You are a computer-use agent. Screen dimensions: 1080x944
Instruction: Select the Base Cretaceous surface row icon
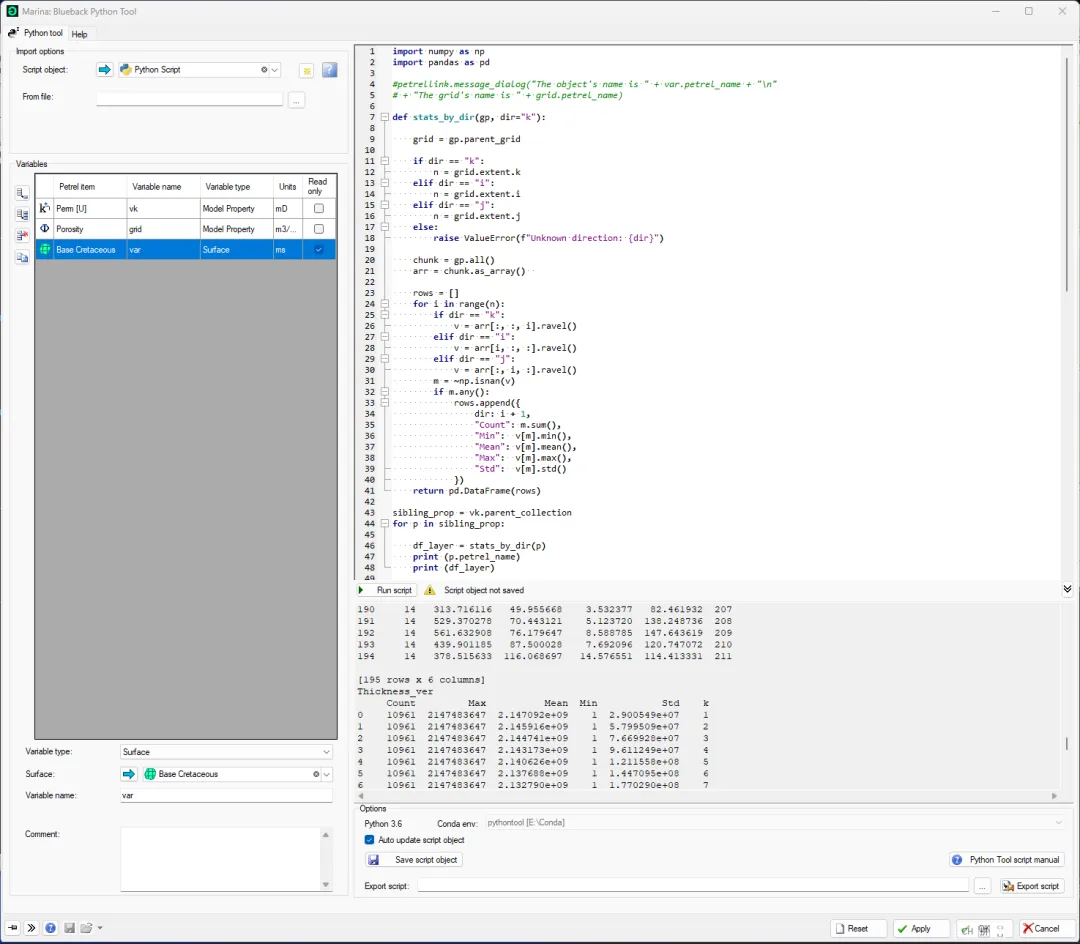coord(45,249)
